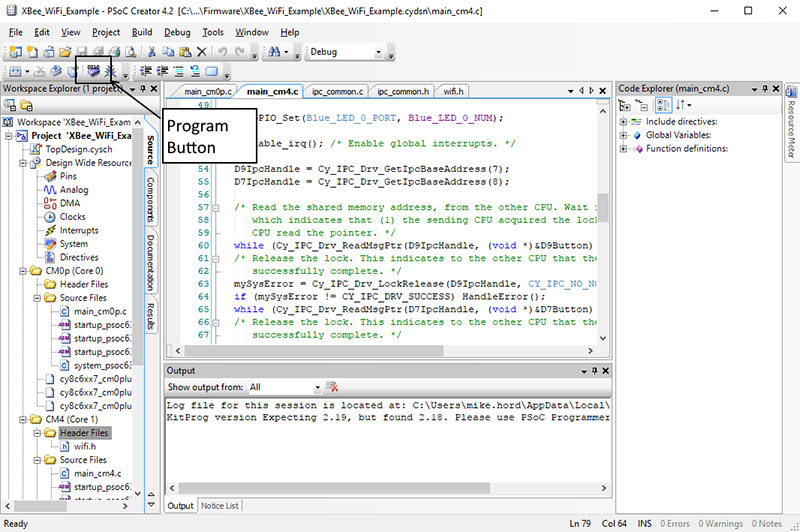This screenshot has height=532, width=800.
Task: Expand the Global Variables node
Action: [x=623, y=136]
